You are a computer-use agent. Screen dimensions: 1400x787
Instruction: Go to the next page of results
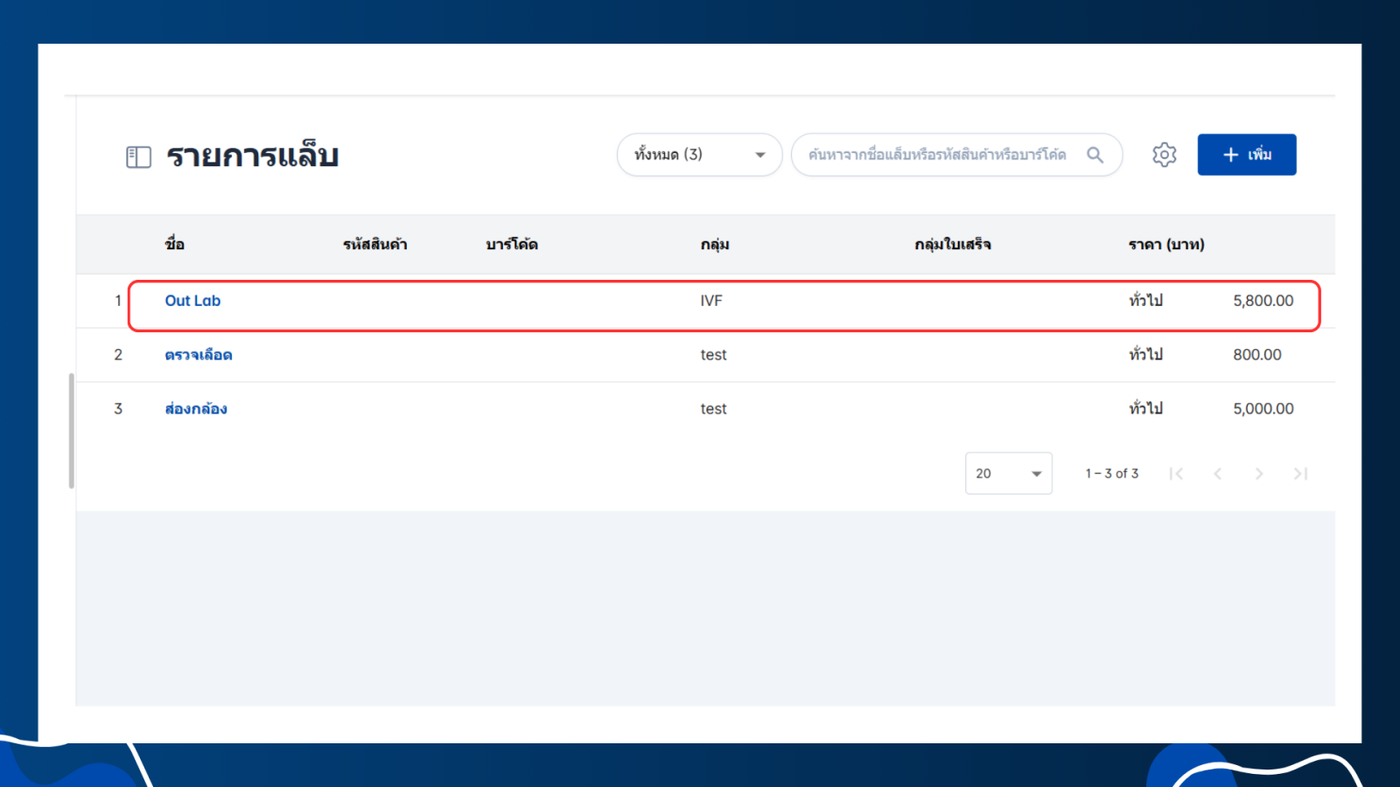(1259, 473)
